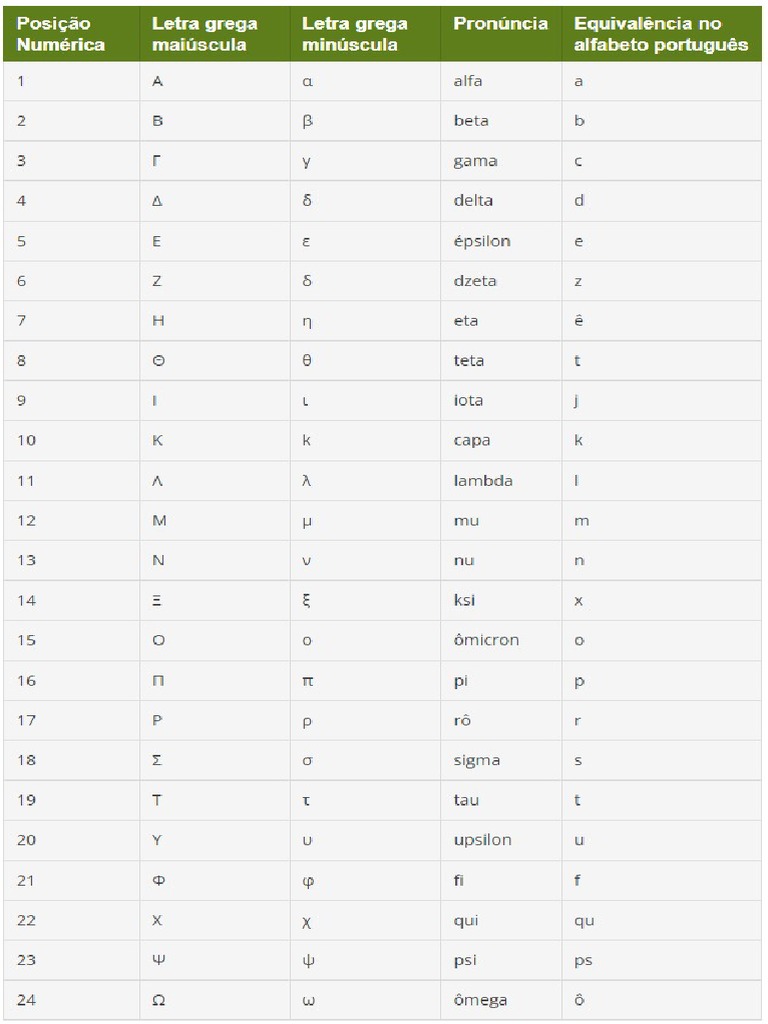Click the word "alfa" in the pronunciation column
Viewport: 768px width, 1024px height.
(x=467, y=81)
